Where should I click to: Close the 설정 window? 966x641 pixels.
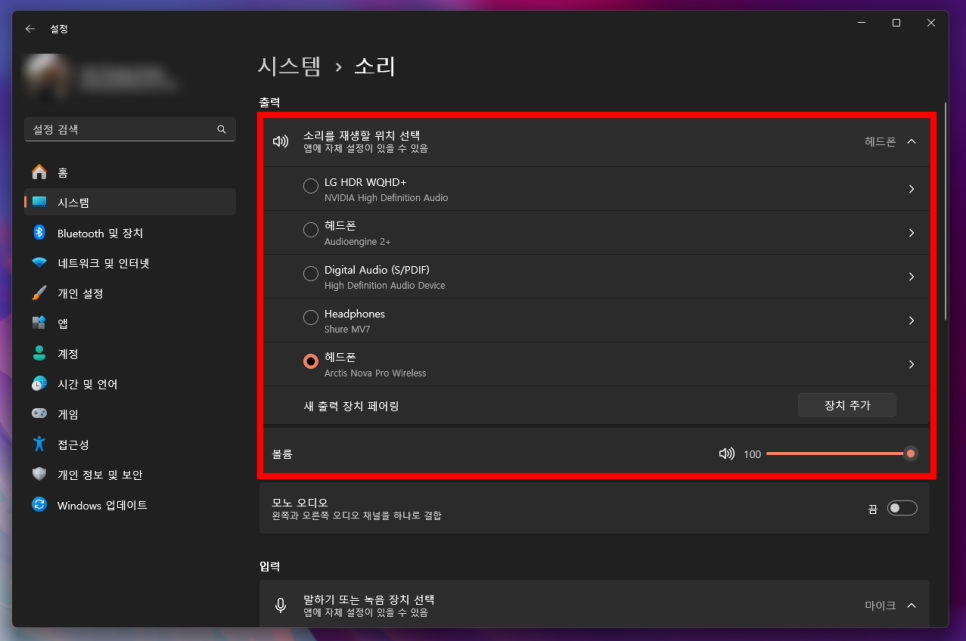[931, 23]
